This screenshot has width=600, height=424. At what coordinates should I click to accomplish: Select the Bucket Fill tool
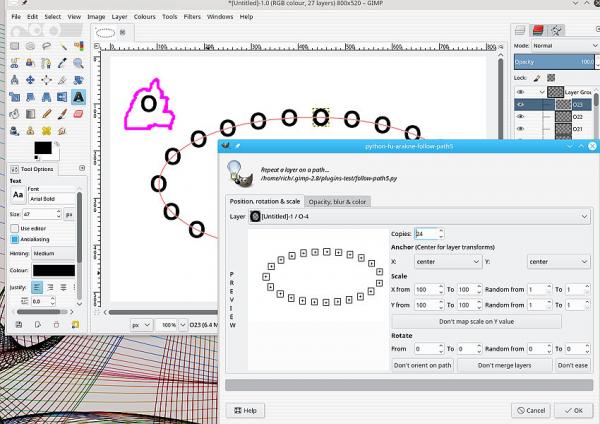pyautogui.click(x=15, y=114)
